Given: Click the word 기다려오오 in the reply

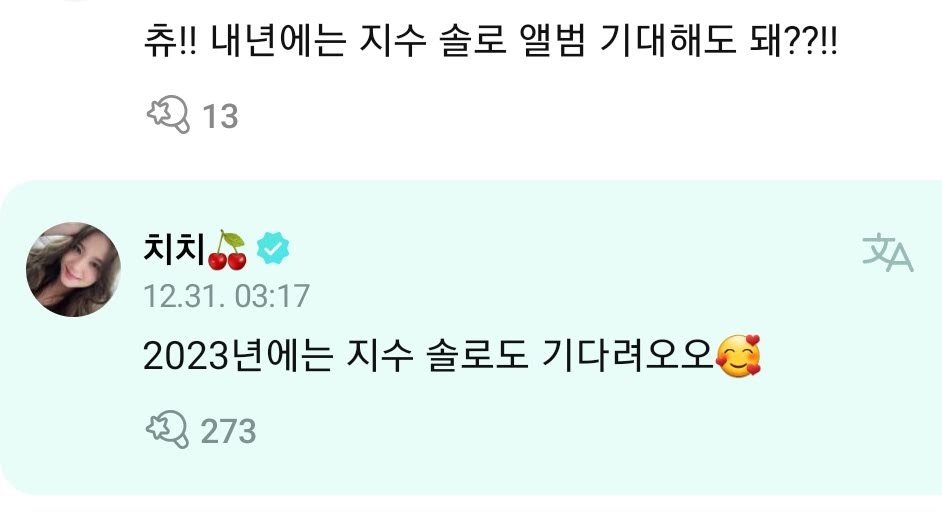Looking at the screenshot, I should 627,356.
